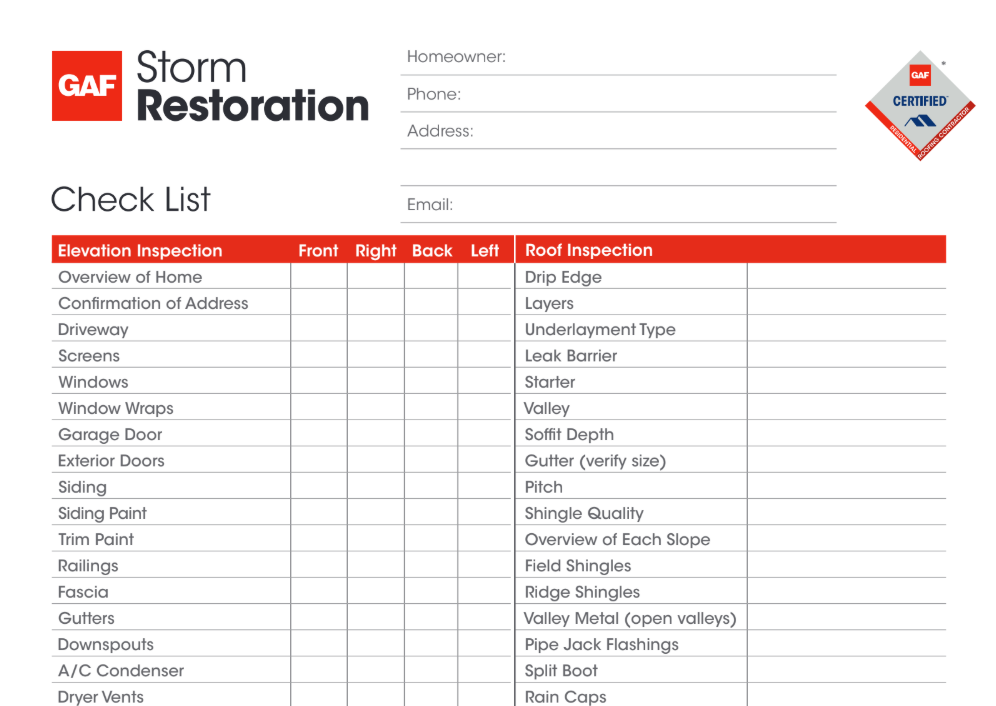Screen dimensions: 996x706
Task: Select the Valley row label
Action: [546, 409]
